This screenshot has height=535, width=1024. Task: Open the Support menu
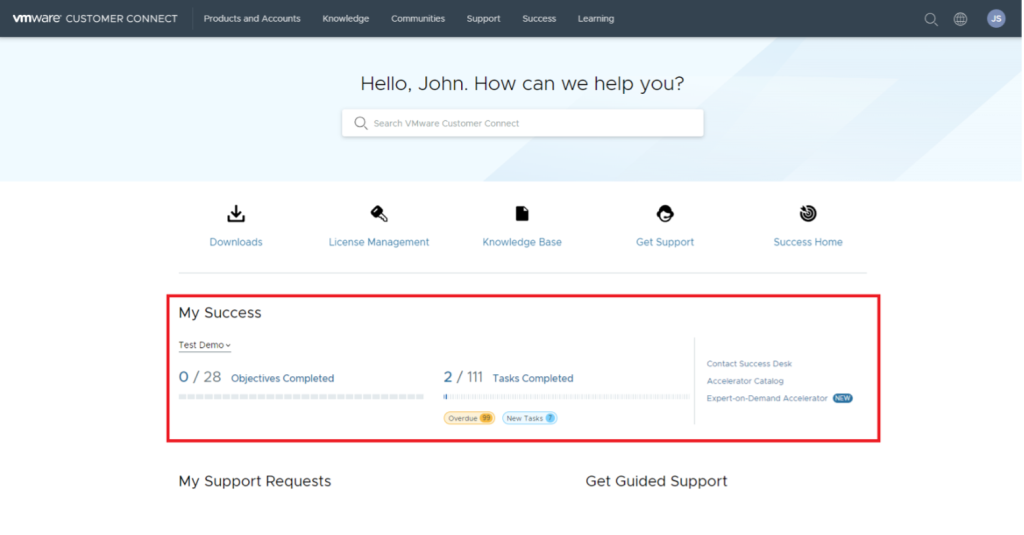tap(483, 18)
